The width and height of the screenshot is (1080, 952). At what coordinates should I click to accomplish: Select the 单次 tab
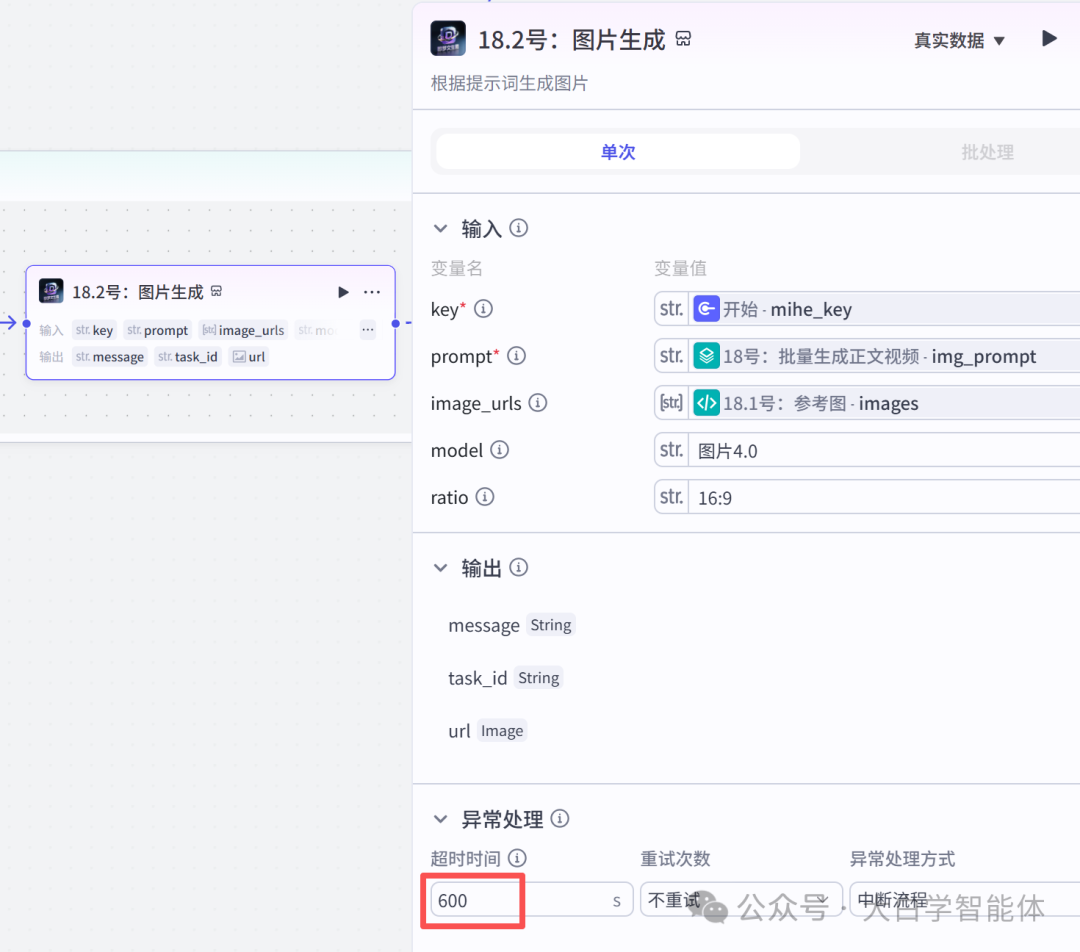pyautogui.click(x=618, y=152)
